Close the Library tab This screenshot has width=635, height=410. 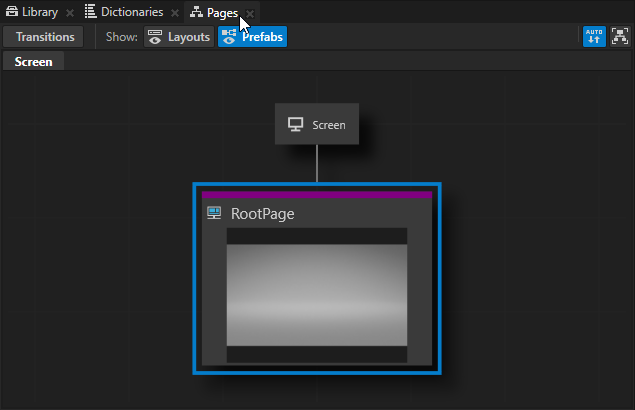pyautogui.click(x=70, y=13)
